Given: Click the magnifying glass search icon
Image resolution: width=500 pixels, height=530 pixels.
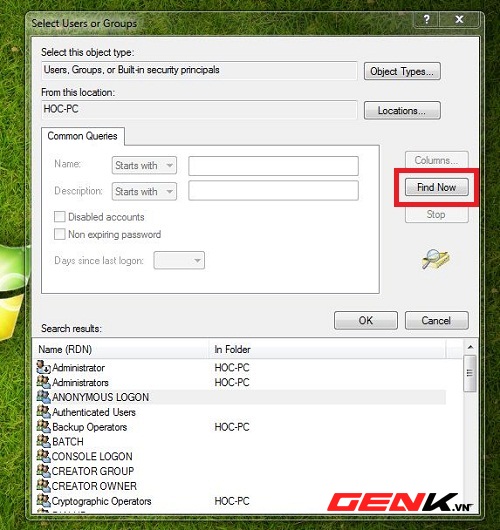Looking at the screenshot, I should tap(435, 259).
